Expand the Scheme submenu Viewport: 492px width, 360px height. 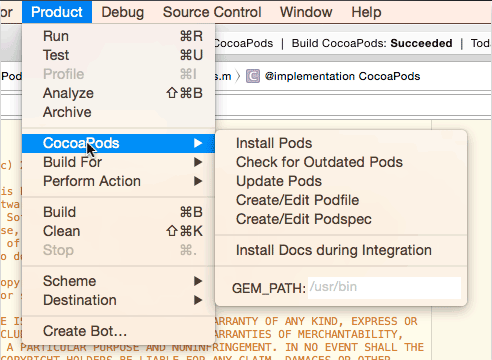tap(118, 281)
